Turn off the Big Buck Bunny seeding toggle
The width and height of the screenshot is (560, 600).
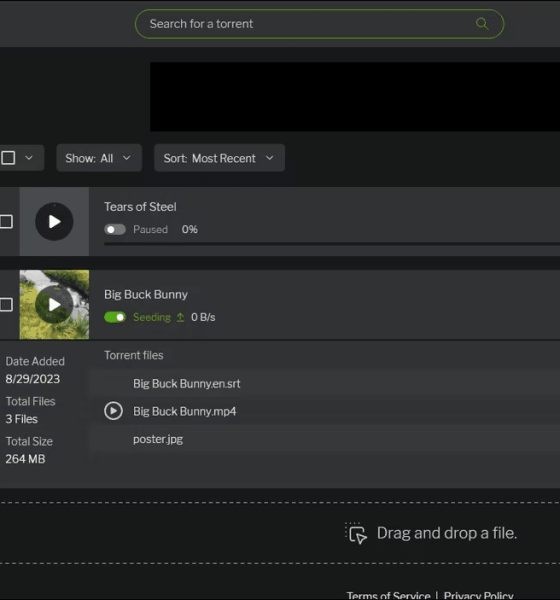click(115, 317)
